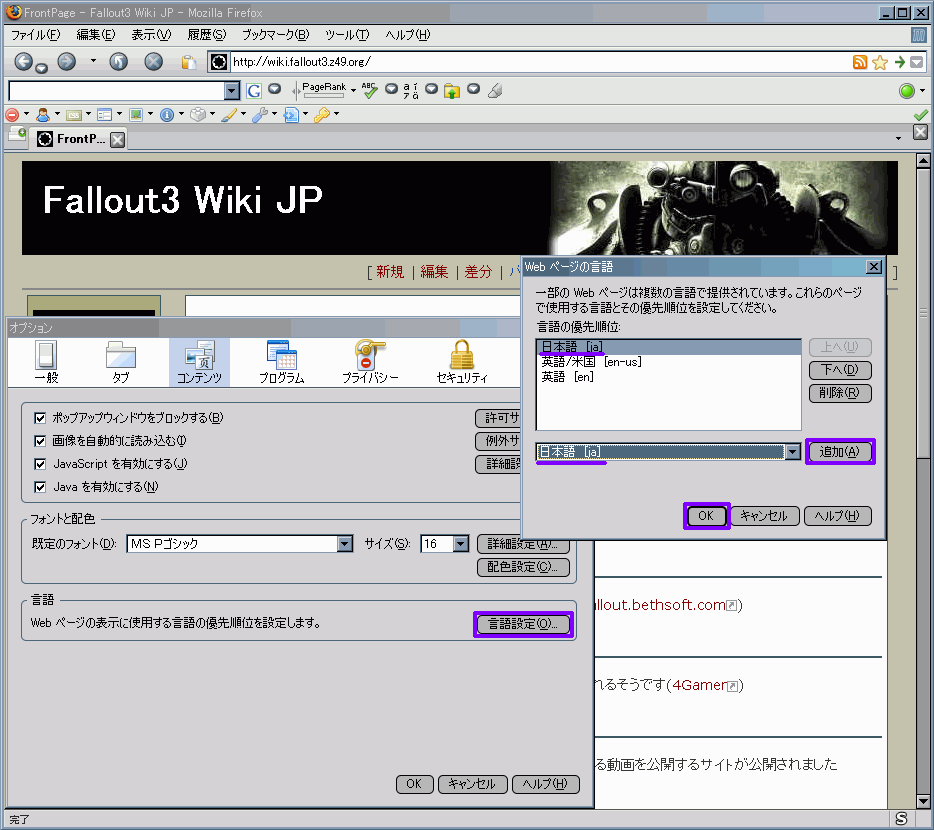Click the Stop loading toolbar icon
The height and width of the screenshot is (830, 934).
click(x=153, y=62)
